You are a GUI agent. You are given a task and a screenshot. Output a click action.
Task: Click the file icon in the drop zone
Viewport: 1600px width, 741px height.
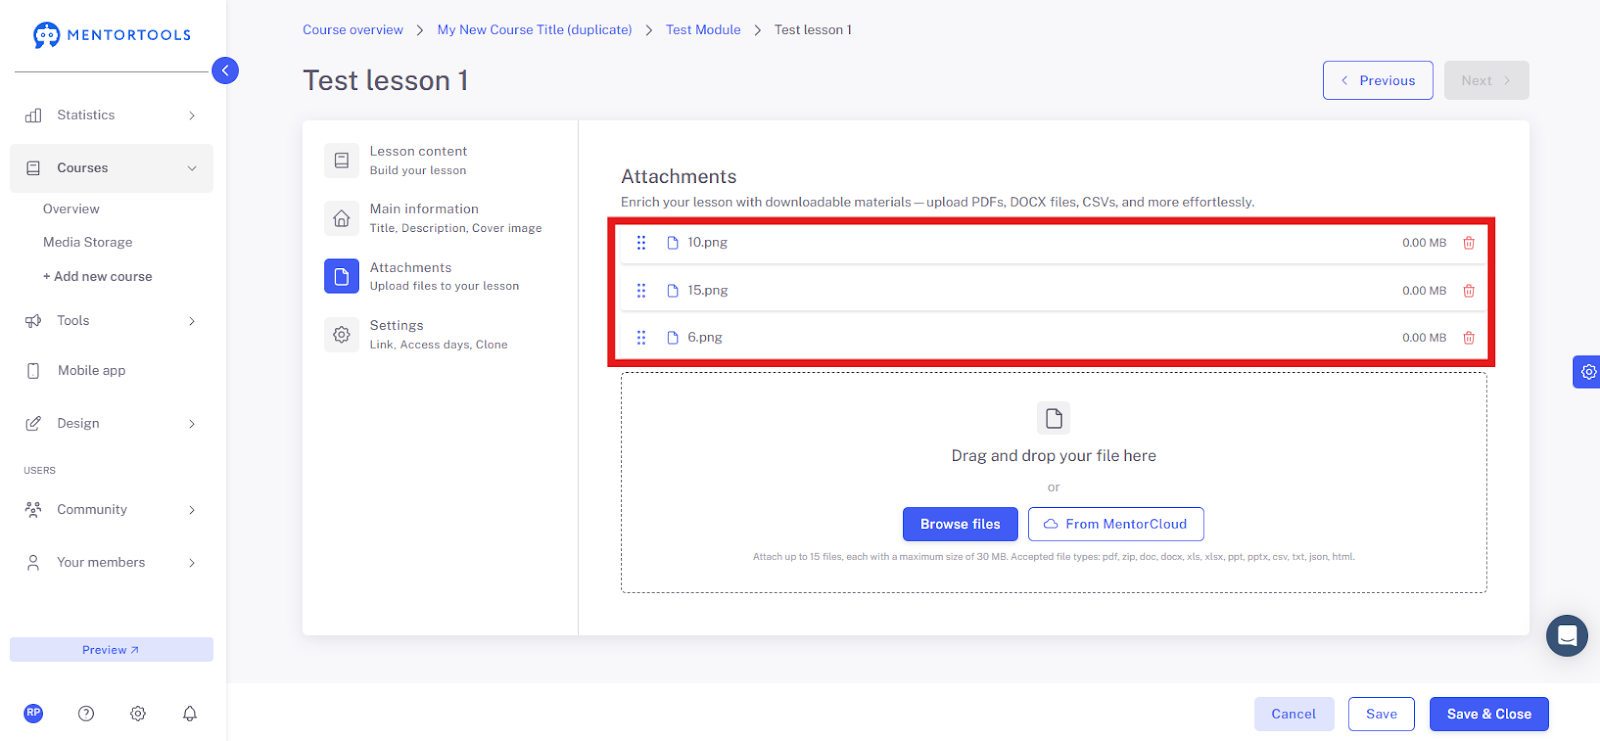[x=1054, y=418]
